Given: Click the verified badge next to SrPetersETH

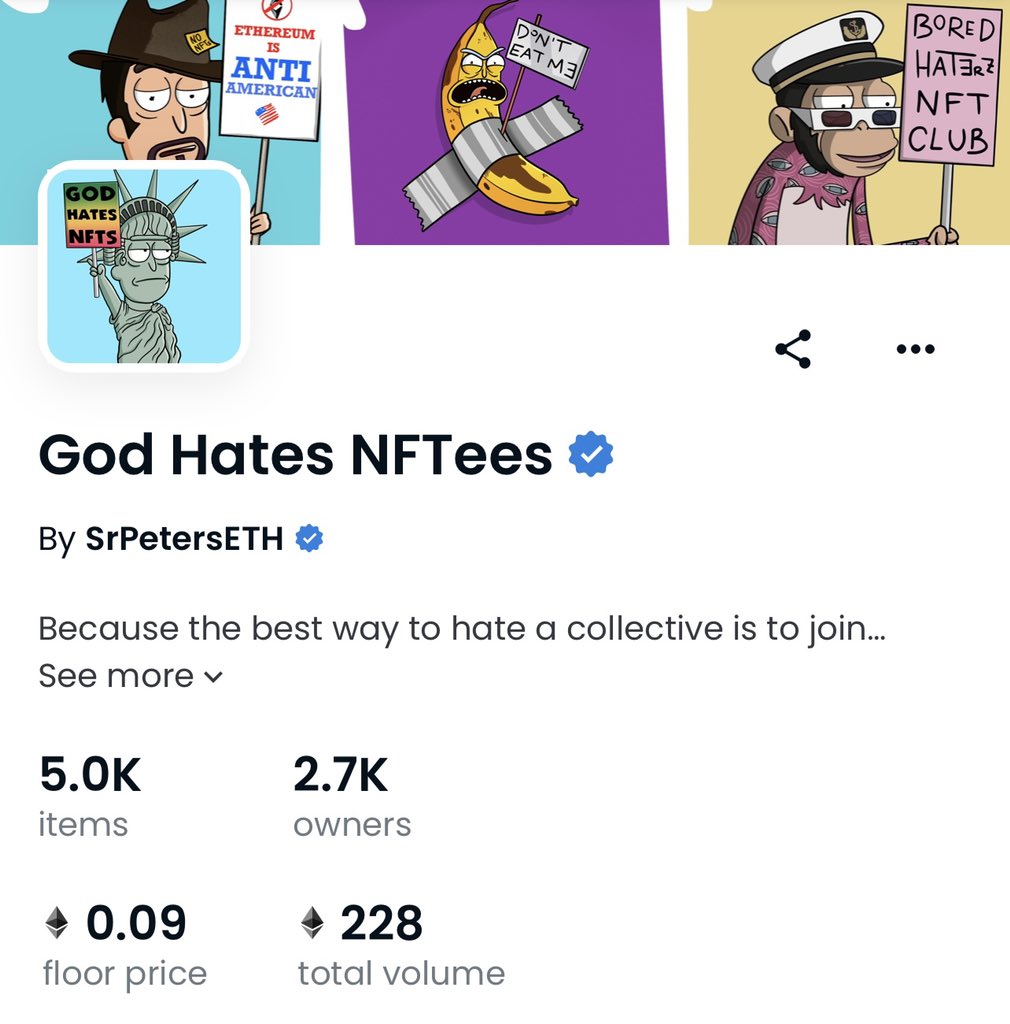Looking at the screenshot, I should (310, 540).
